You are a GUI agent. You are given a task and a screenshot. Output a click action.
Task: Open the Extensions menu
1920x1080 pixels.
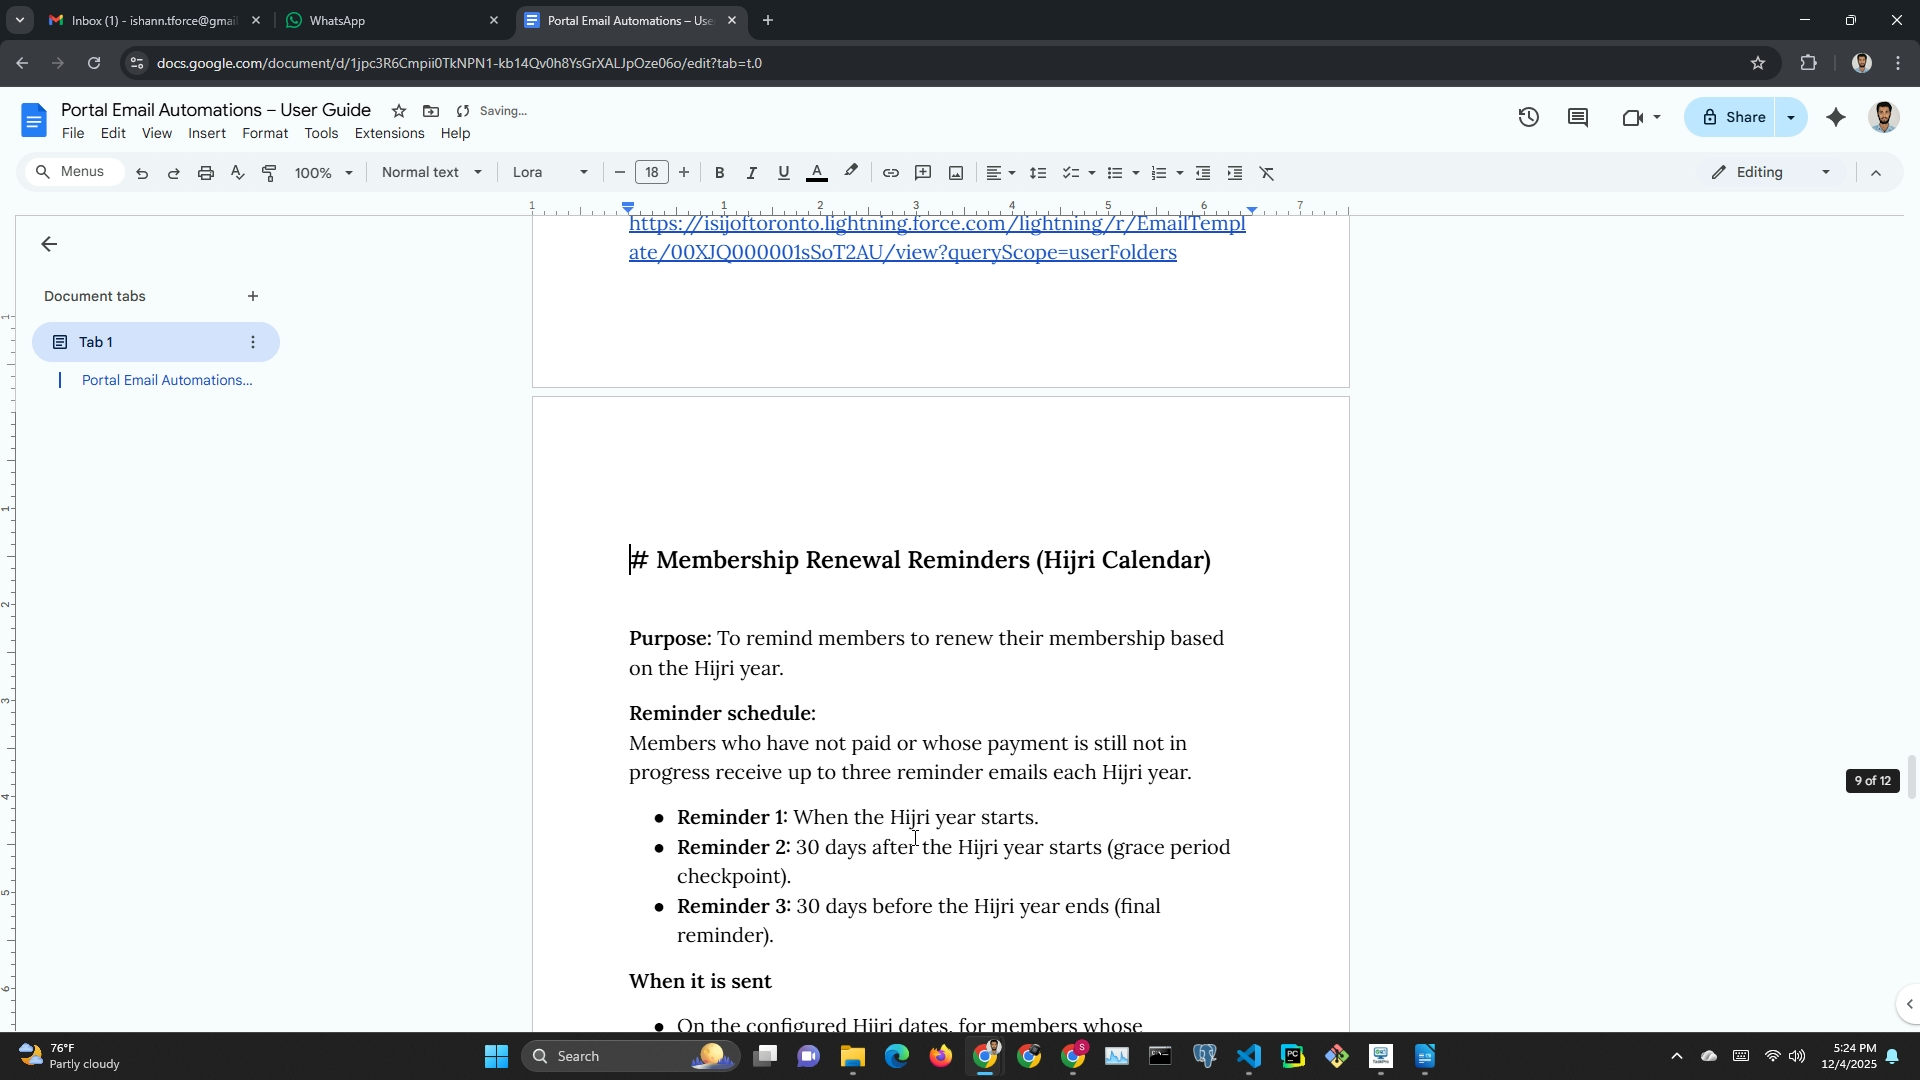389,133
